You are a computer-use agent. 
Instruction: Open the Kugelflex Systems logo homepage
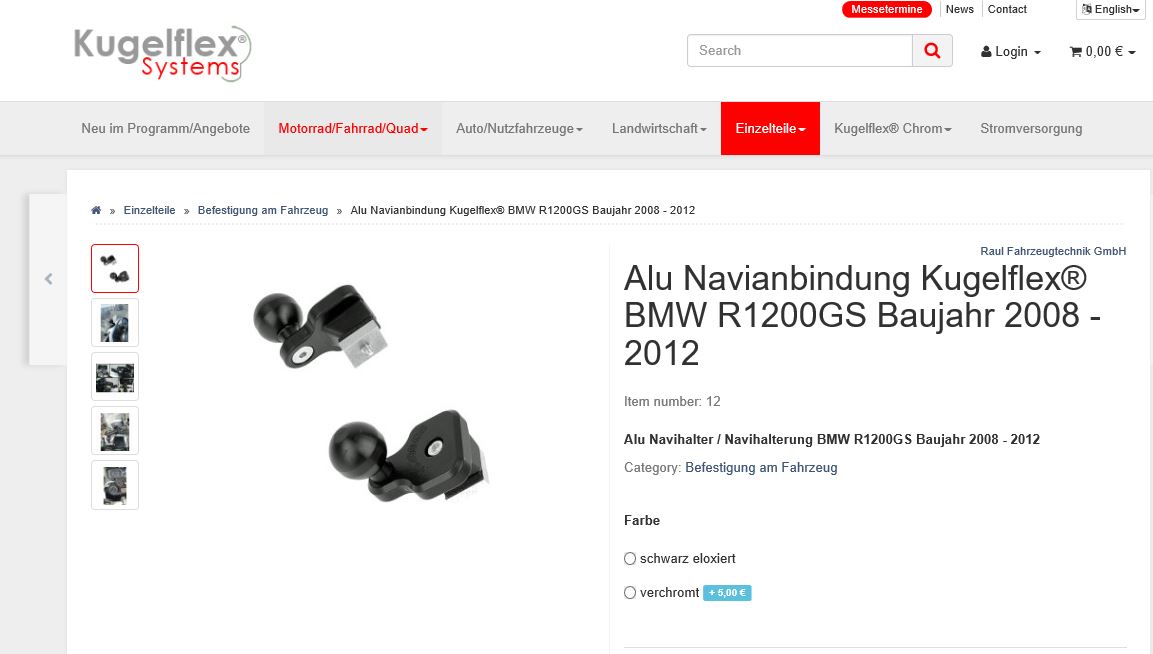pyautogui.click(x=163, y=53)
